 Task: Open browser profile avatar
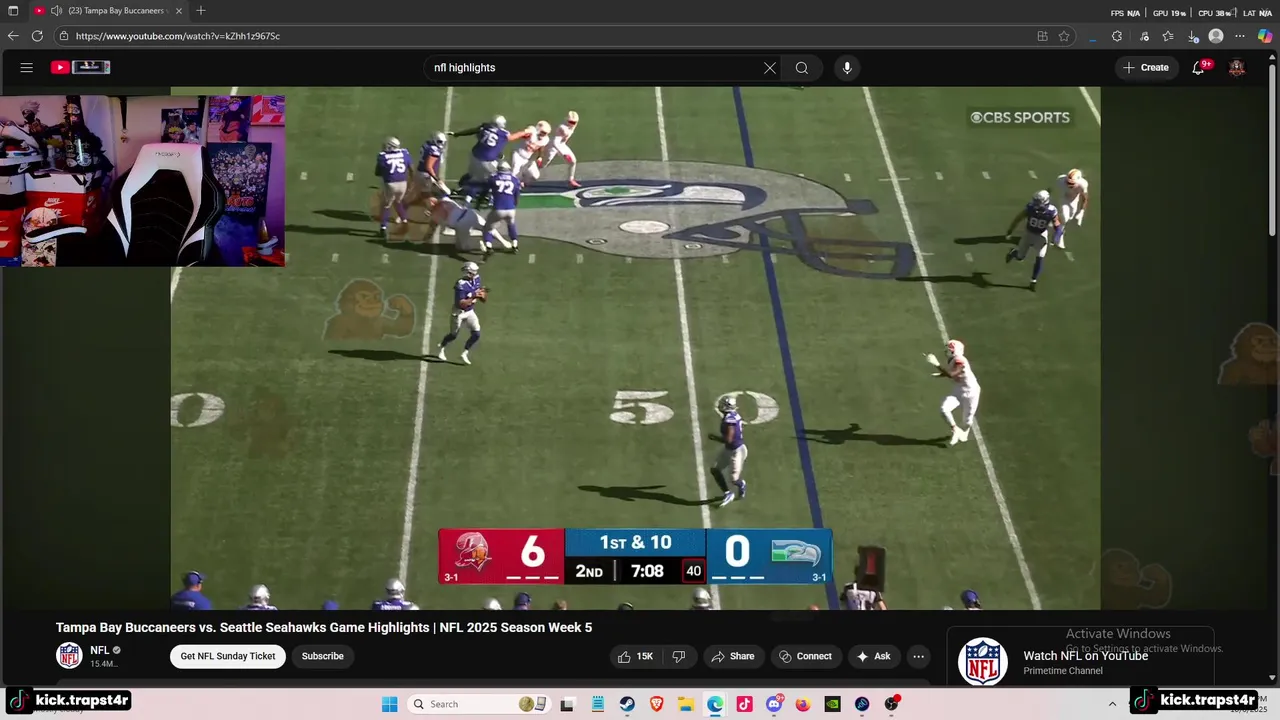[x=1216, y=36]
